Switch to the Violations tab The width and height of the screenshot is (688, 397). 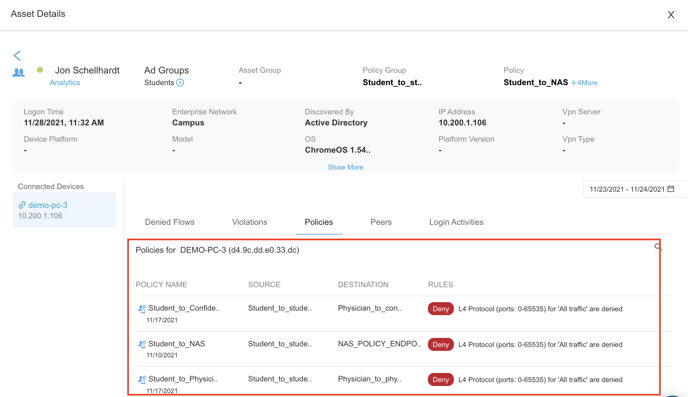coord(249,222)
